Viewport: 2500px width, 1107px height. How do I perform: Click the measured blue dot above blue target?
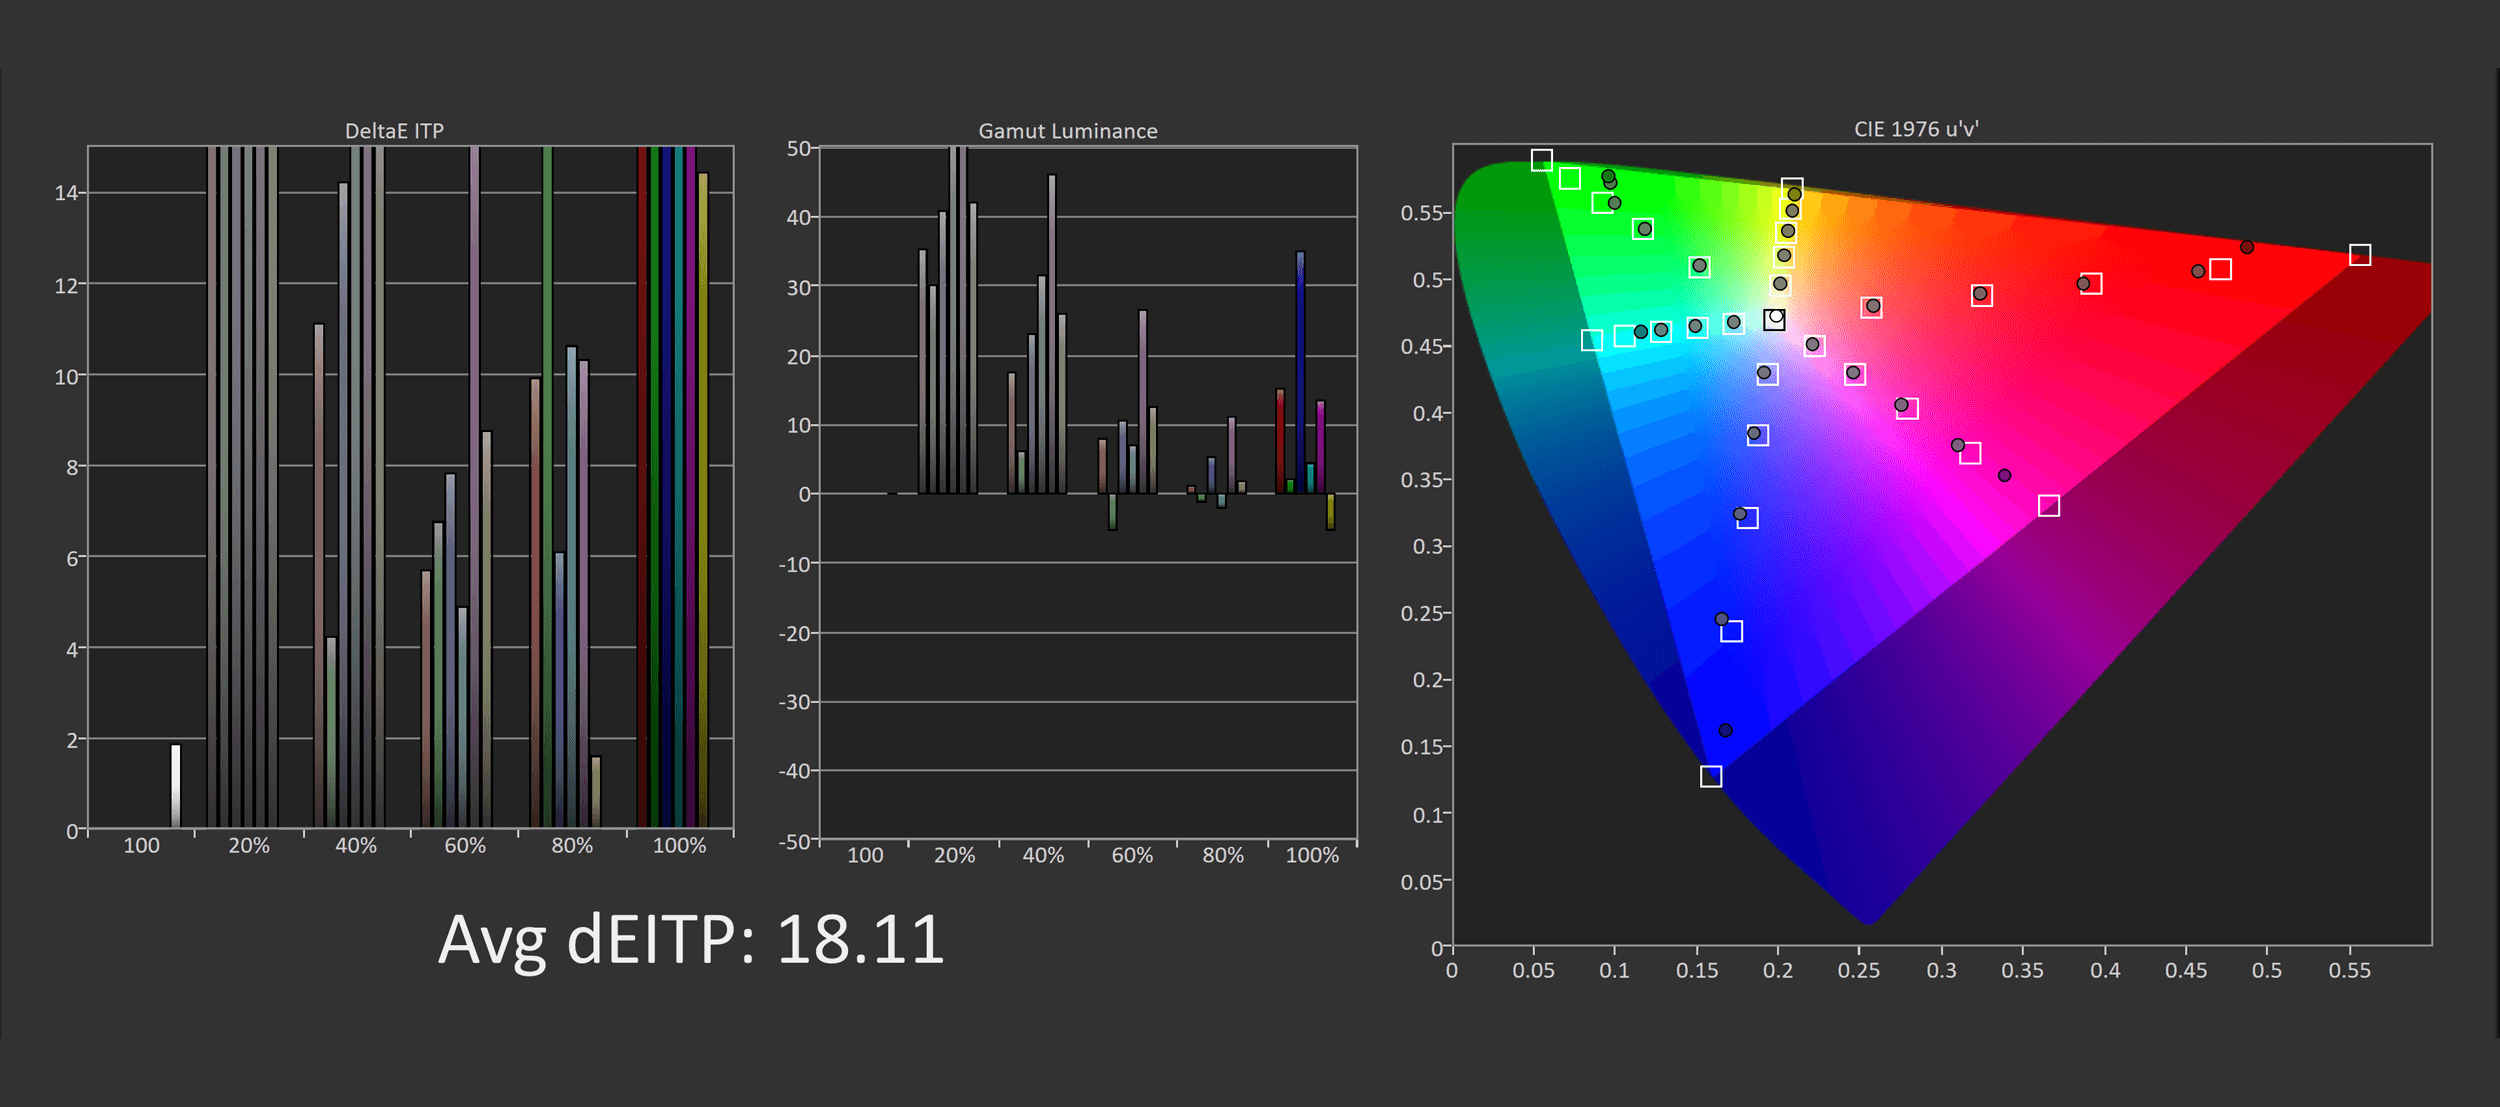pyautogui.click(x=1725, y=730)
